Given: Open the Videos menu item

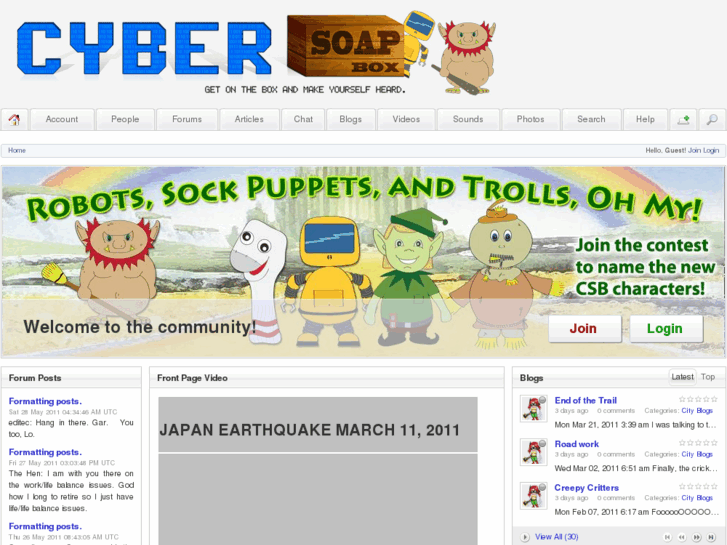Looking at the screenshot, I should point(406,120).
